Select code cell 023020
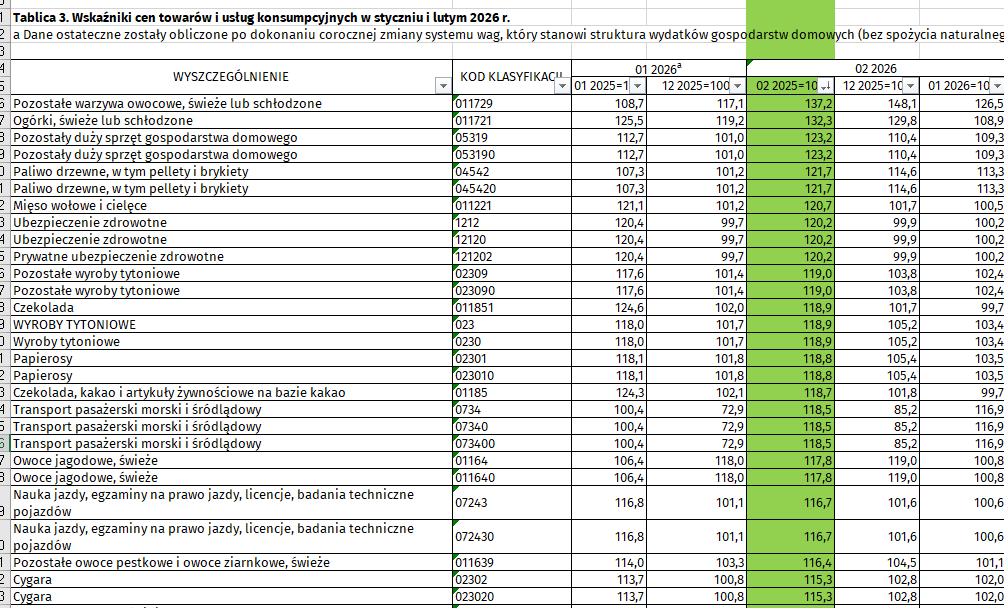1004x608 pixels. pos(512,596)
